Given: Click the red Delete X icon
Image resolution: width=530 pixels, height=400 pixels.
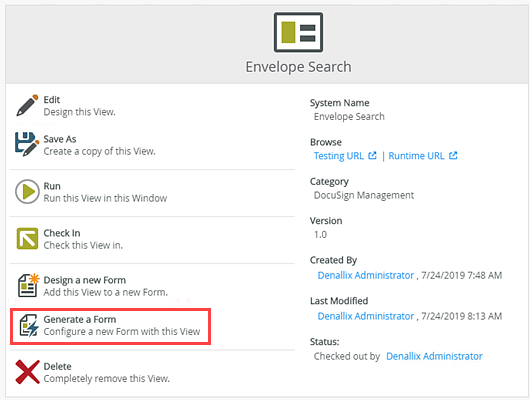Looking at the screenshot, I should (x=27, y=372).
